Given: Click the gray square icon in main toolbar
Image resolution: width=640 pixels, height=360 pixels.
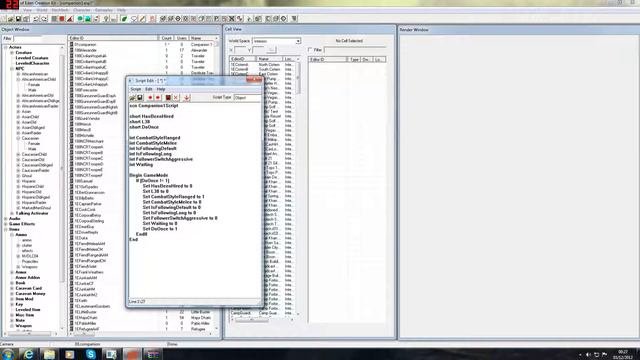Looking at the screenshot, I should tap(54, 19).
